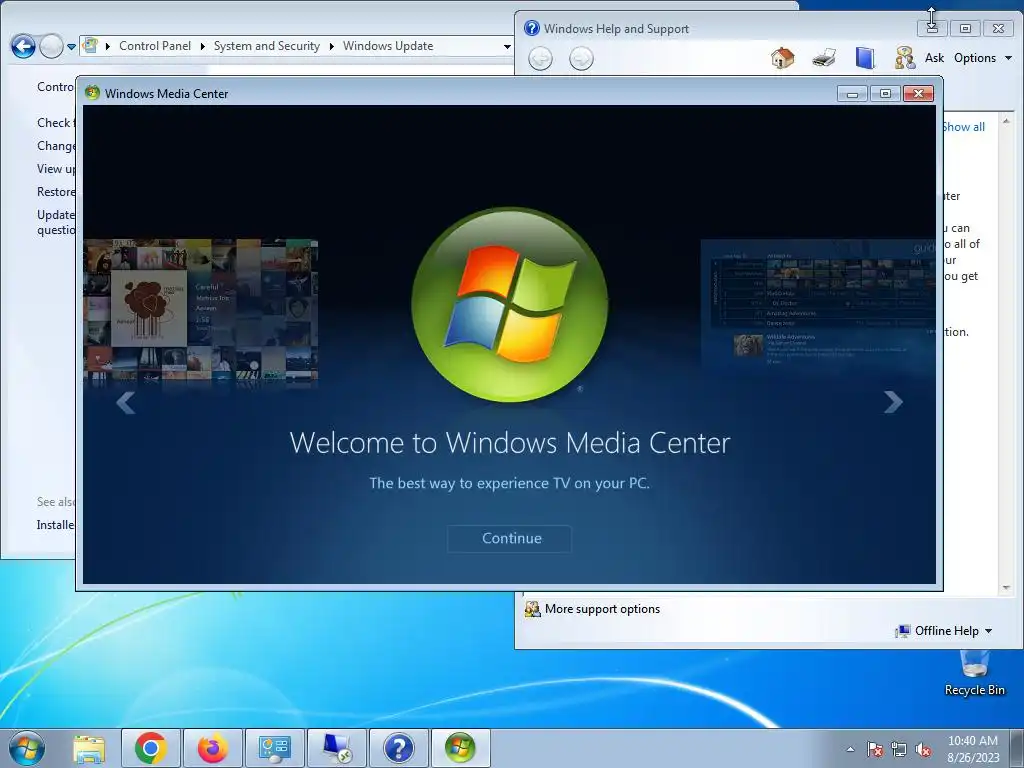
Task: Click System and Security breadcrumb segment
Action: [x=266, y=46]
